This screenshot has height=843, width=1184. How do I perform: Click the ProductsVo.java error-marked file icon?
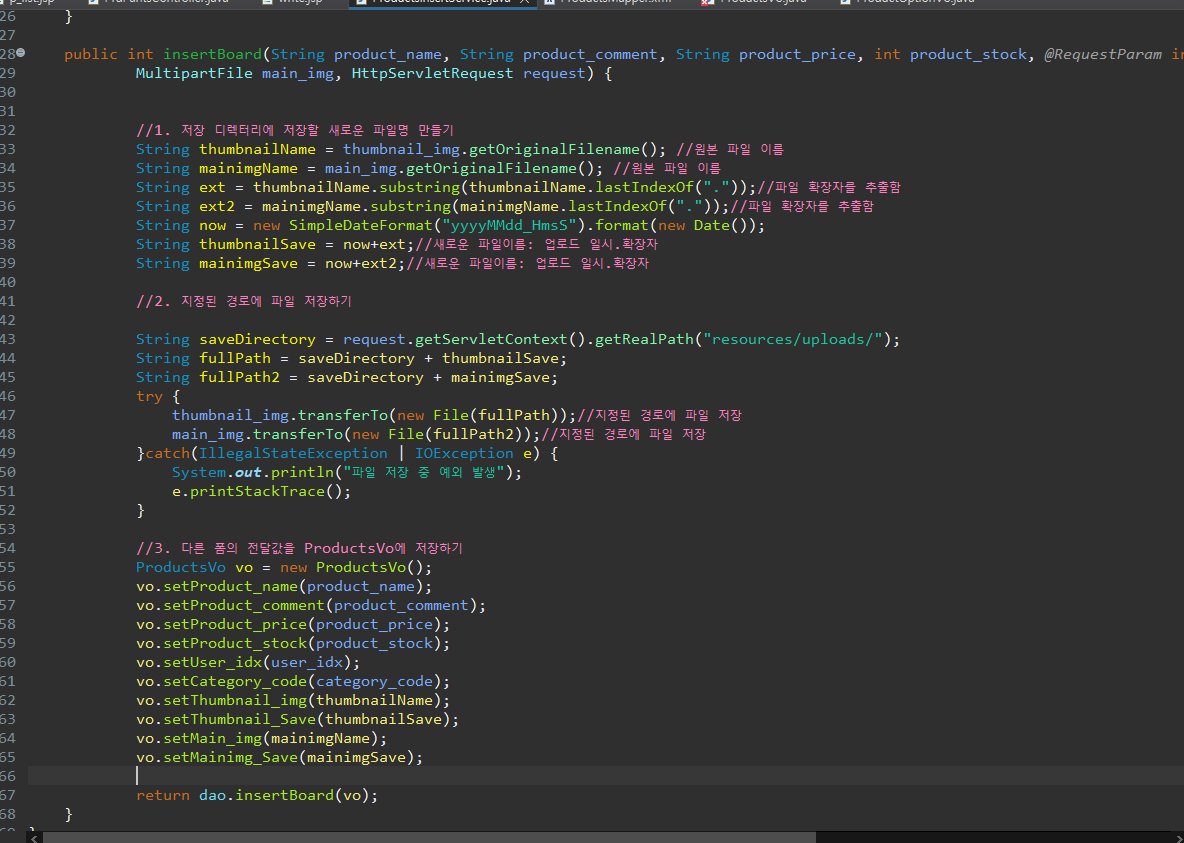pyautogui.click(x=706, y=2)
